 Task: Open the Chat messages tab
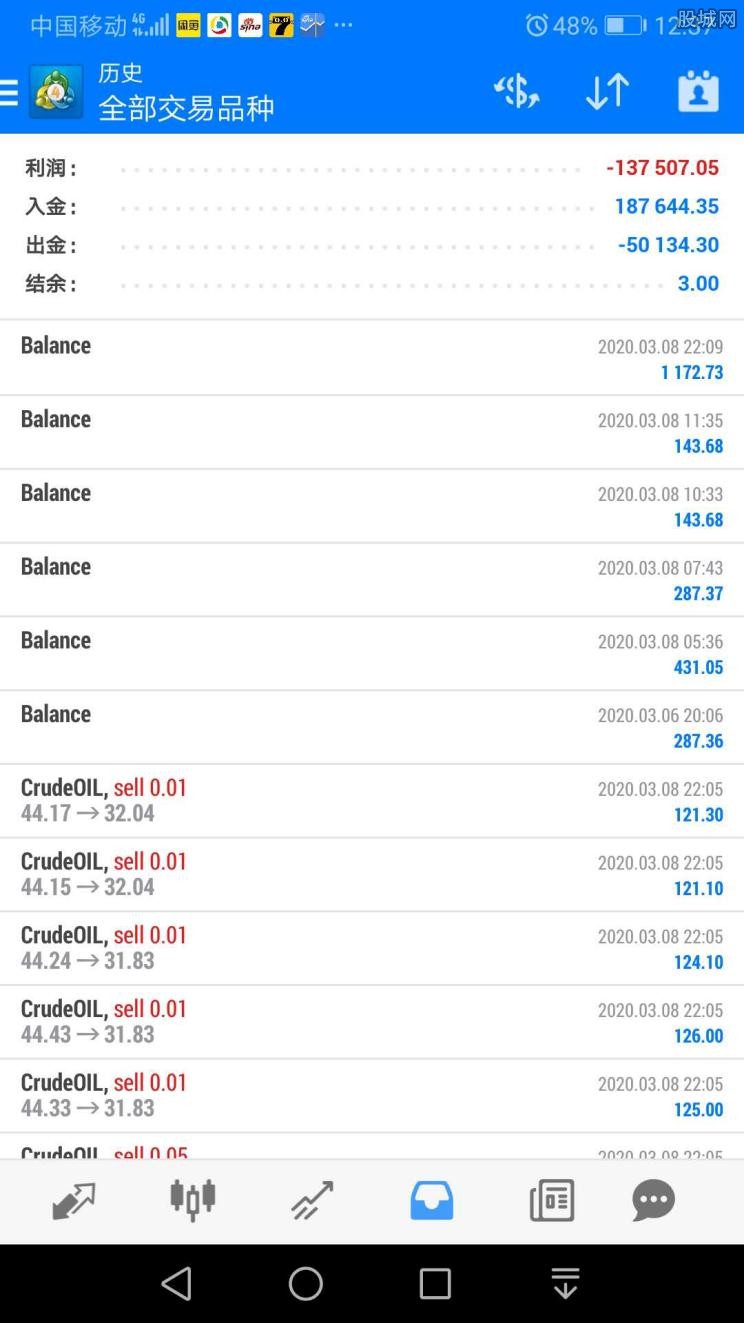653,1200
